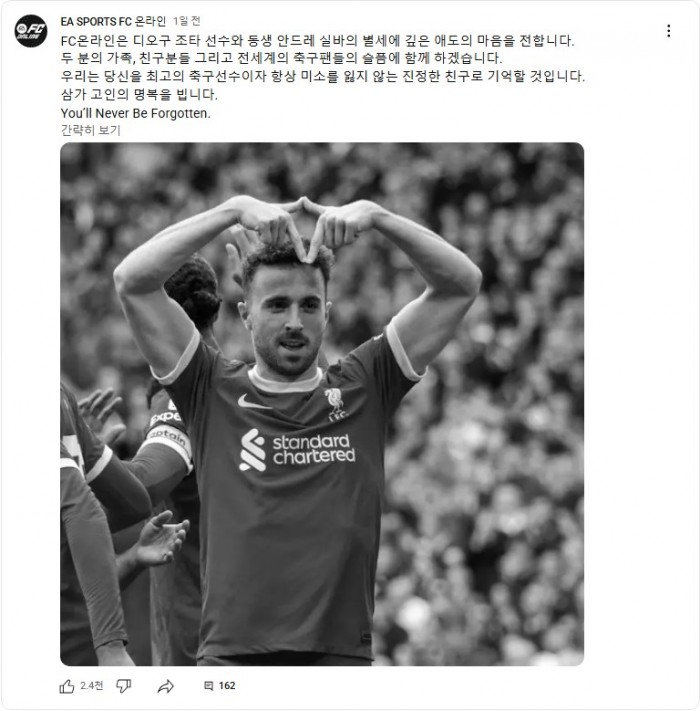Click the 162 comment count
Viewport: 700px width, 711px height.
click(227, 686)
